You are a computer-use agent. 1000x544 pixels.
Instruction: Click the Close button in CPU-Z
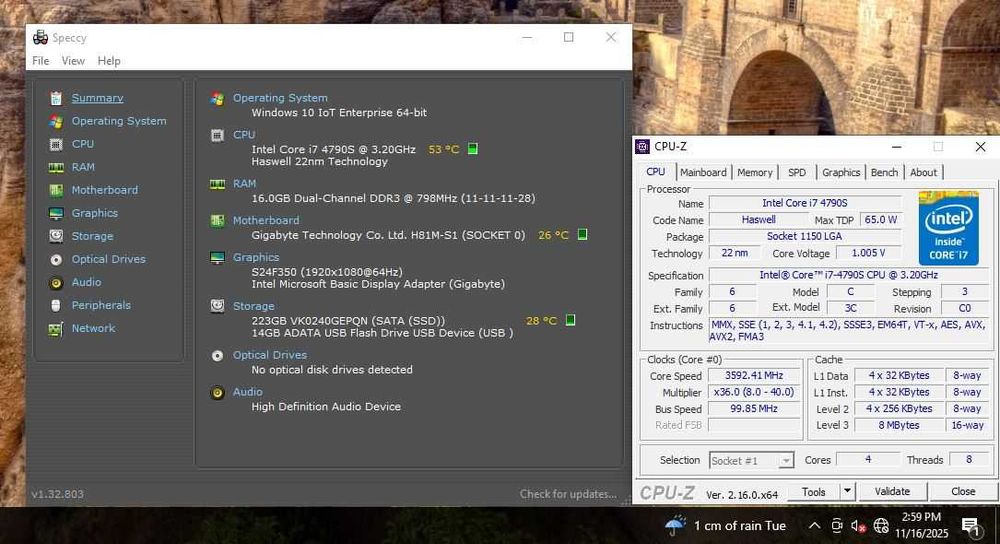pyautogui.click(x=962, y=491)
